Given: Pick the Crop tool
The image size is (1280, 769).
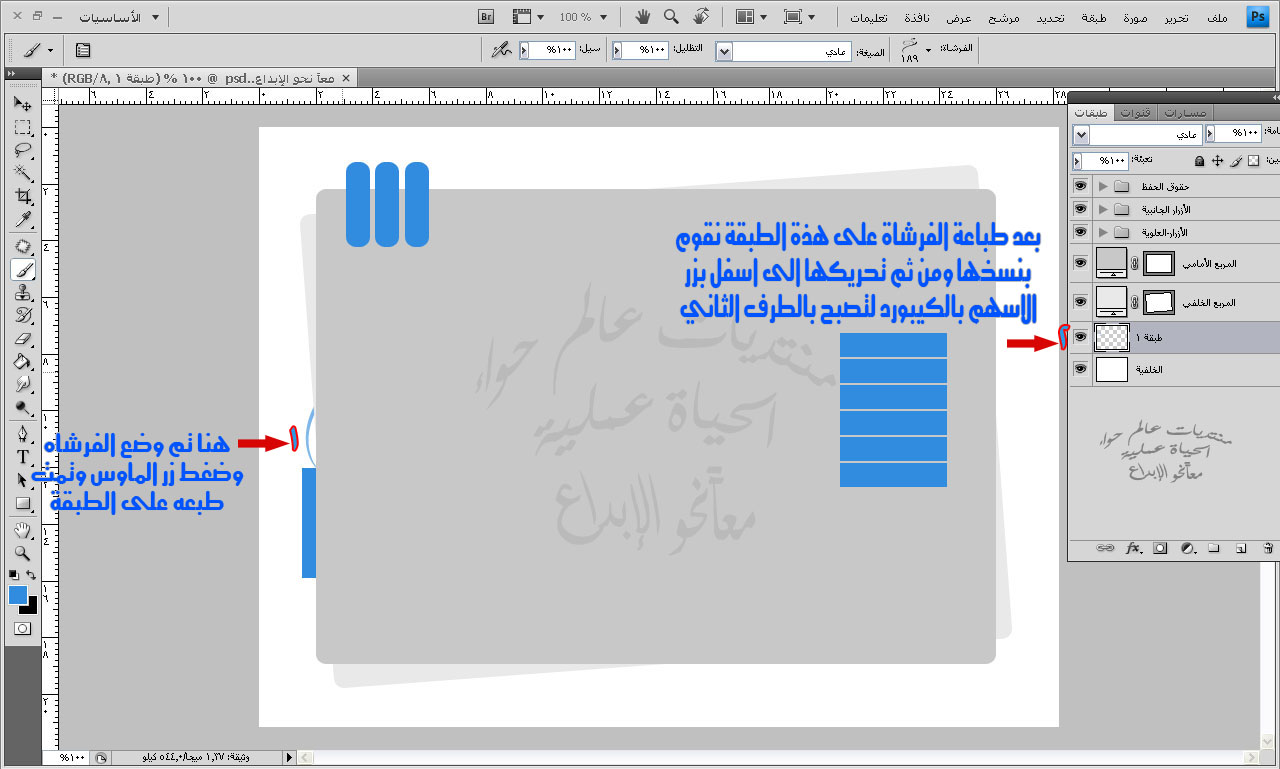Looking at the screenshot, I should pyautogui.click(x=23, y=196).
